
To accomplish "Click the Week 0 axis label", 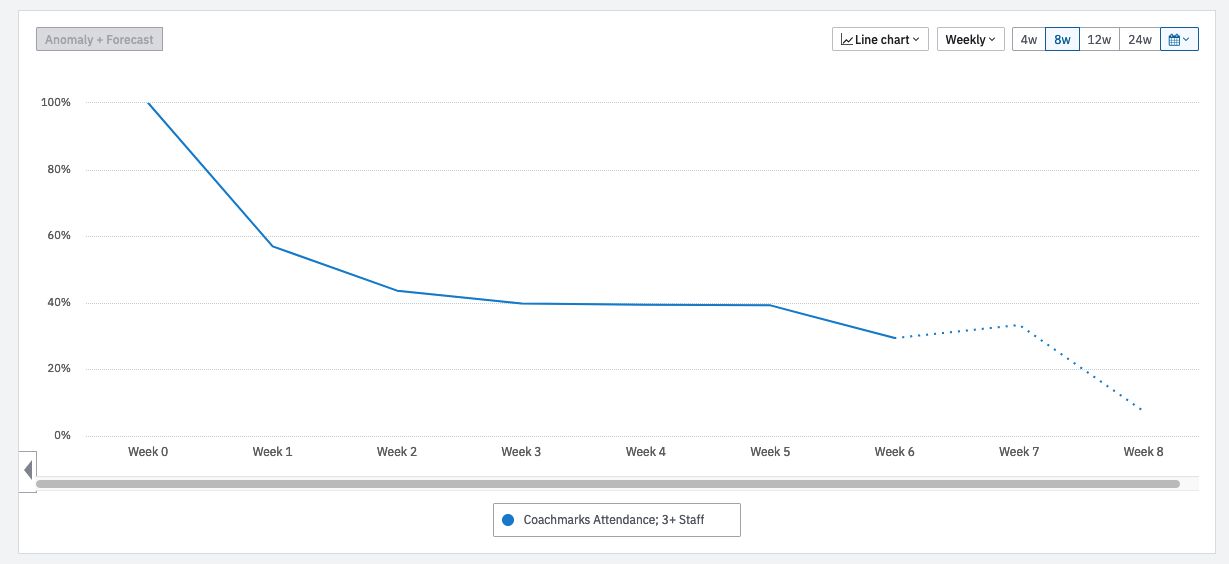I will point(148,452).
